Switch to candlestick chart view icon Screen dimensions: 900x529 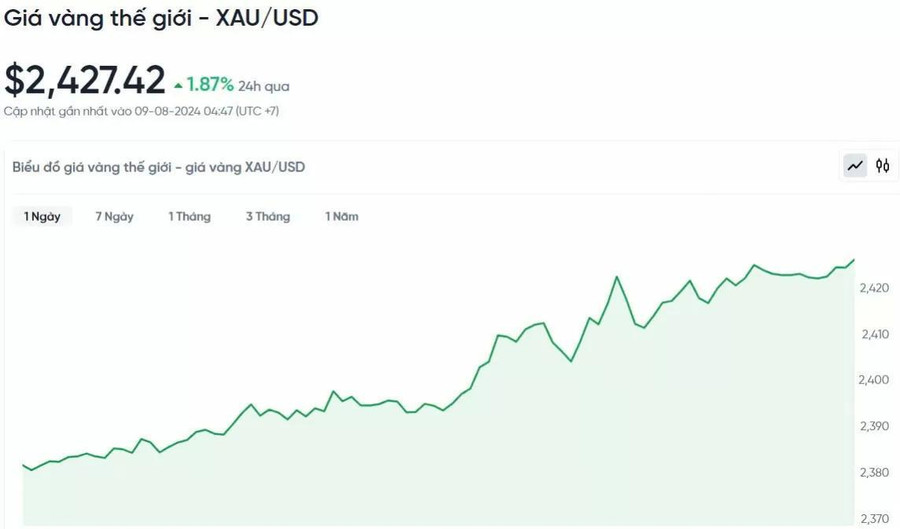[x=882, y=166]
